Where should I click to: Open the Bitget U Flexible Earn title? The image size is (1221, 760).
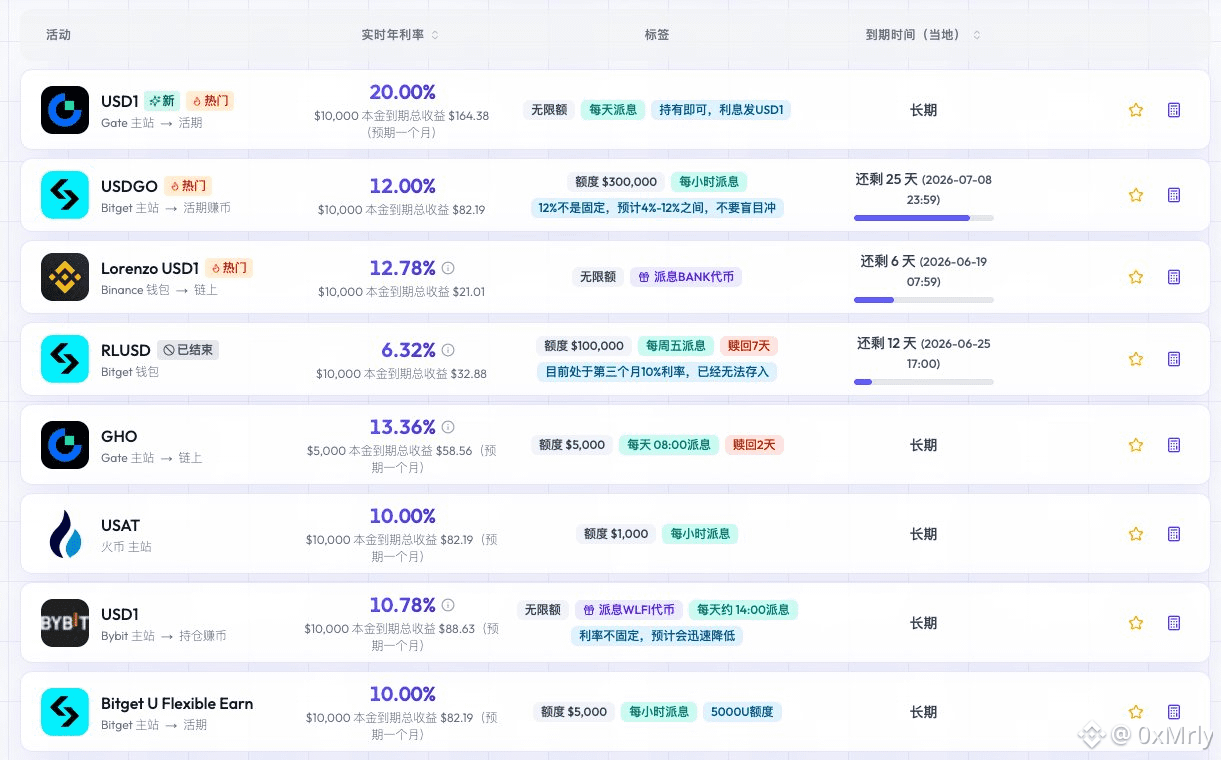(x=177, y=704)
